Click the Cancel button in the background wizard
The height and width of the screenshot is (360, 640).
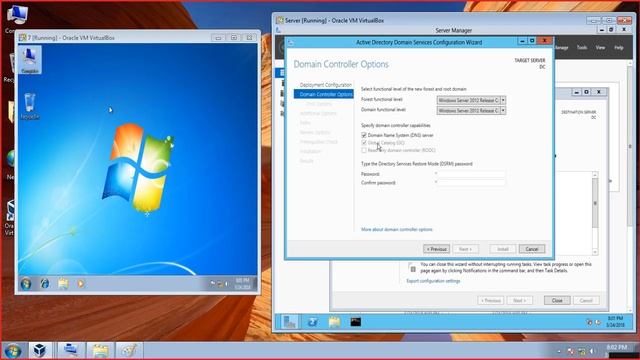tap(586, 300)
